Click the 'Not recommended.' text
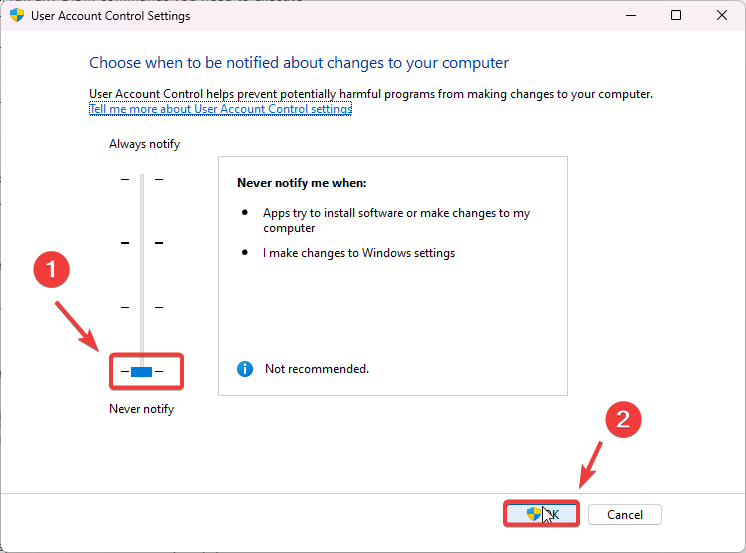746x553 pixels. [317, 369]
